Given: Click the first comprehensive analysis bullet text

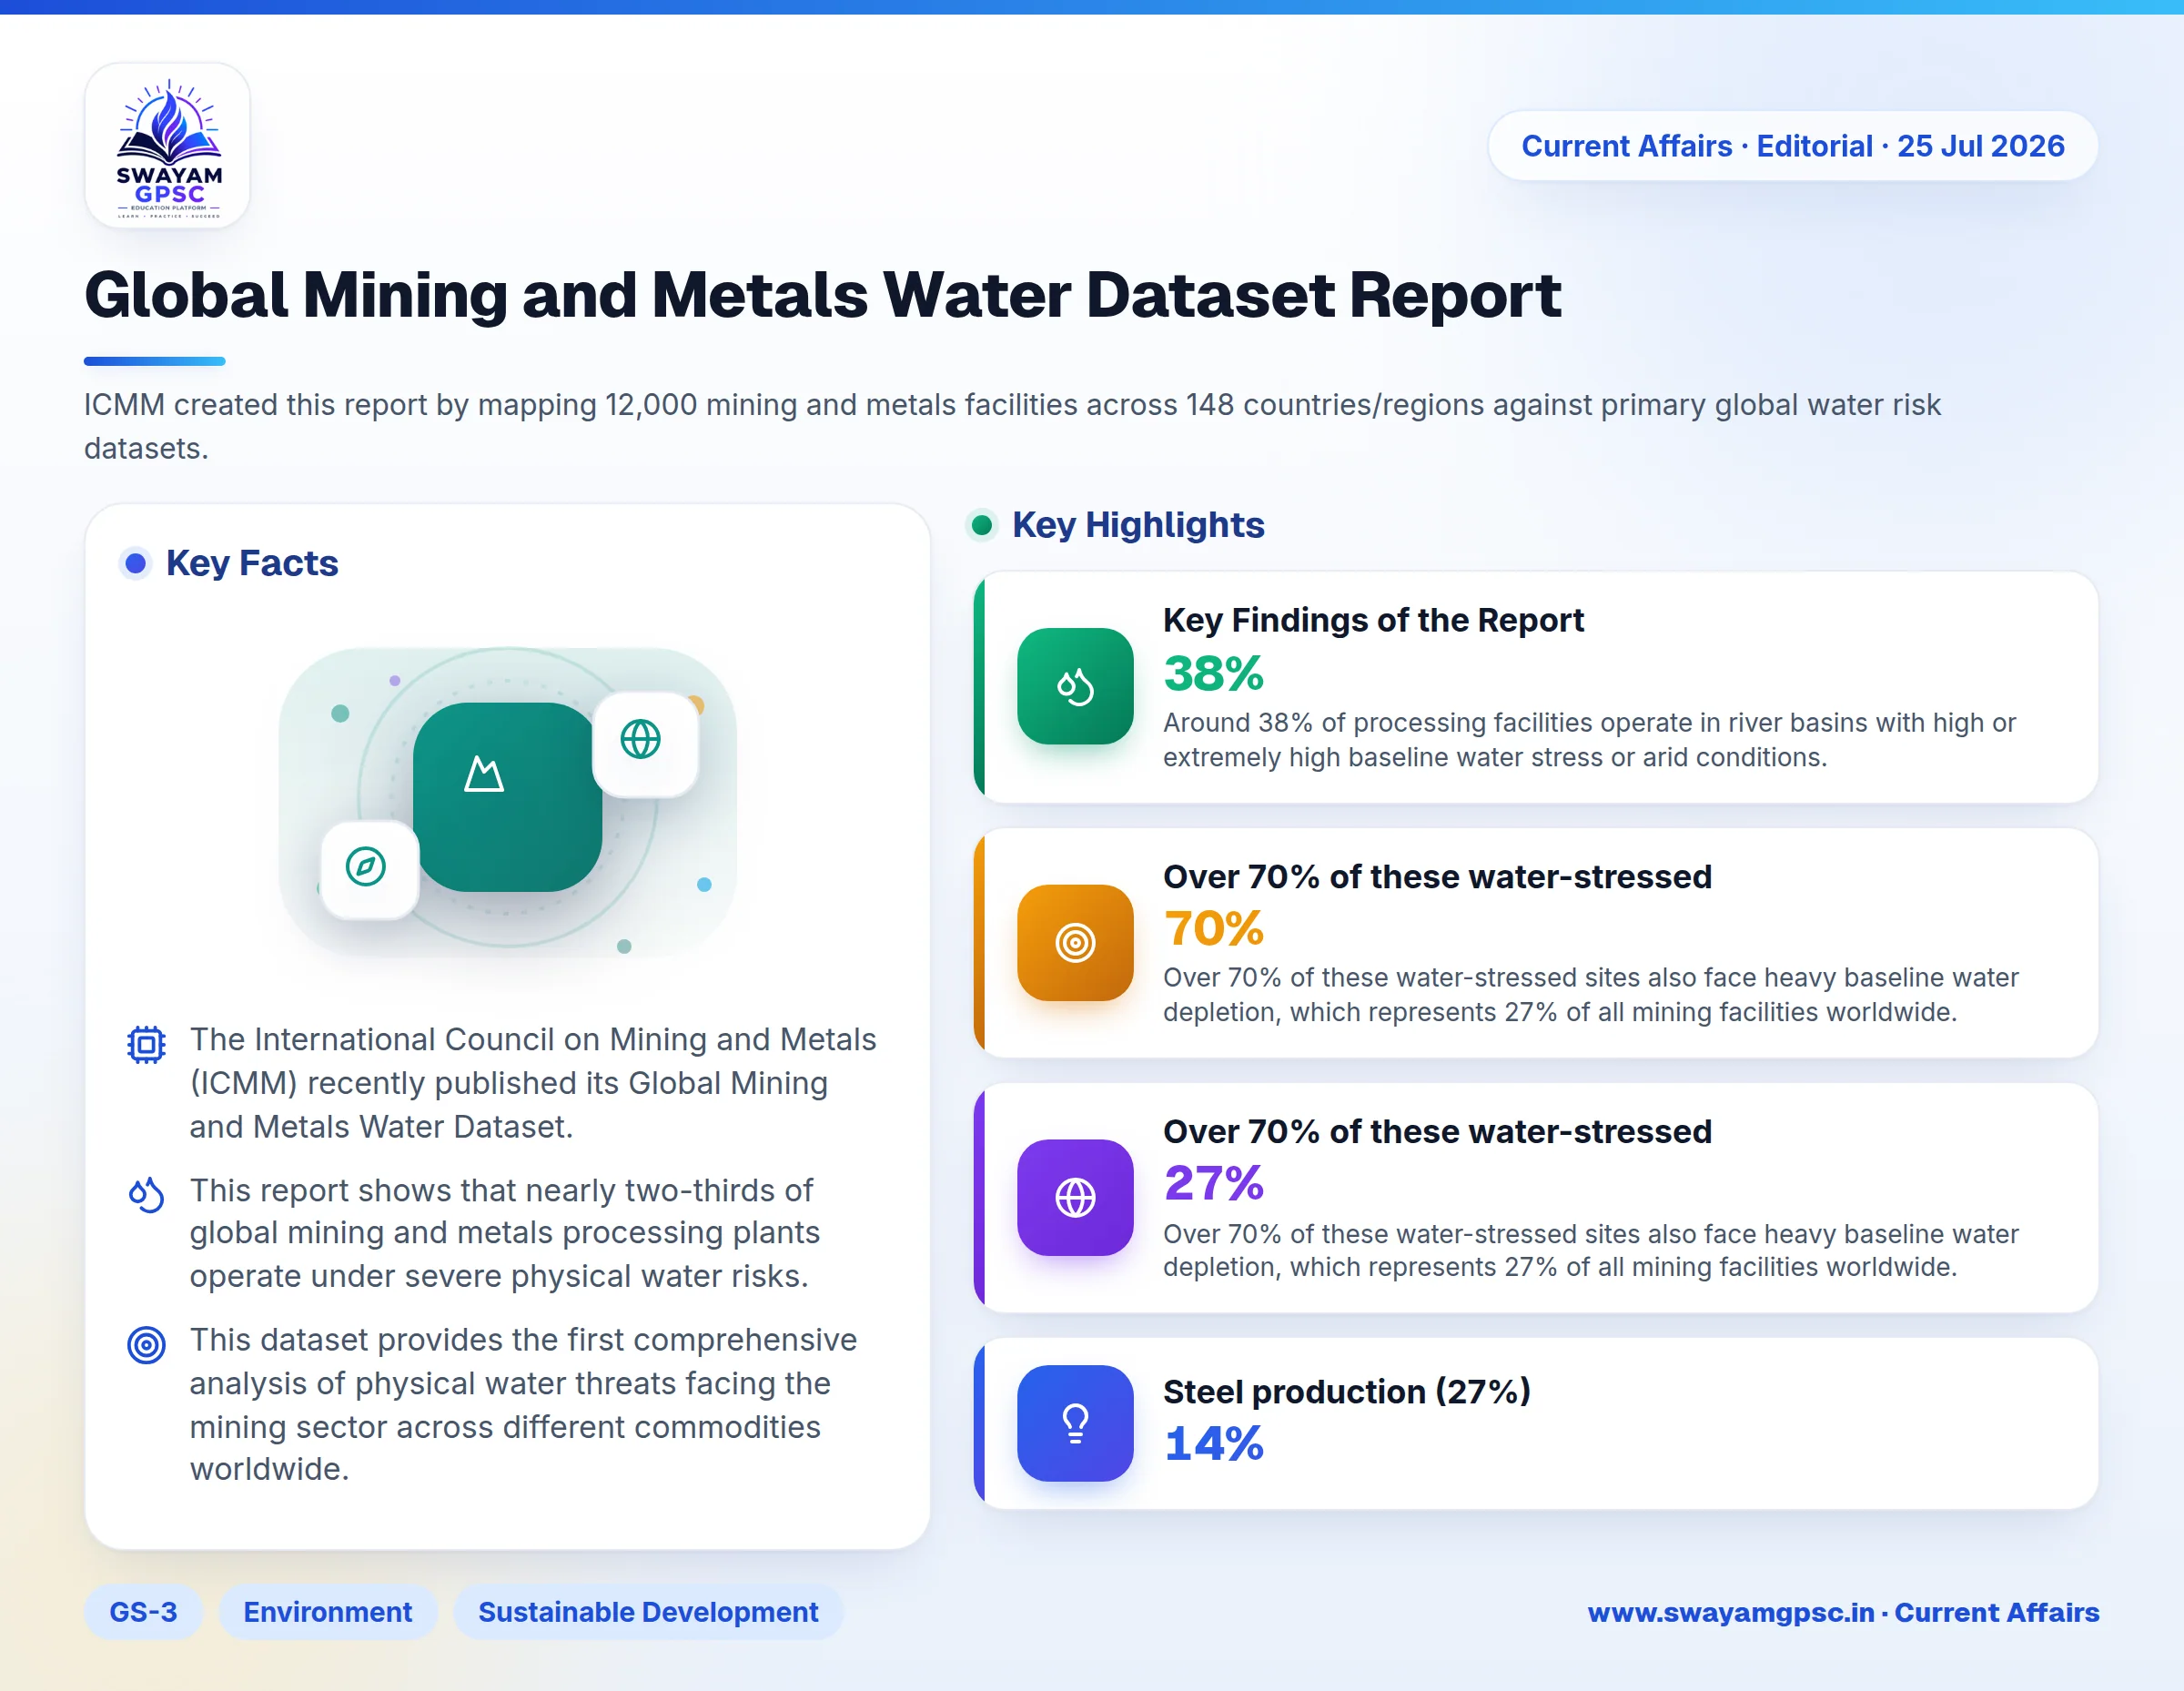Looking at the screenshot, I should [523, 1404].
